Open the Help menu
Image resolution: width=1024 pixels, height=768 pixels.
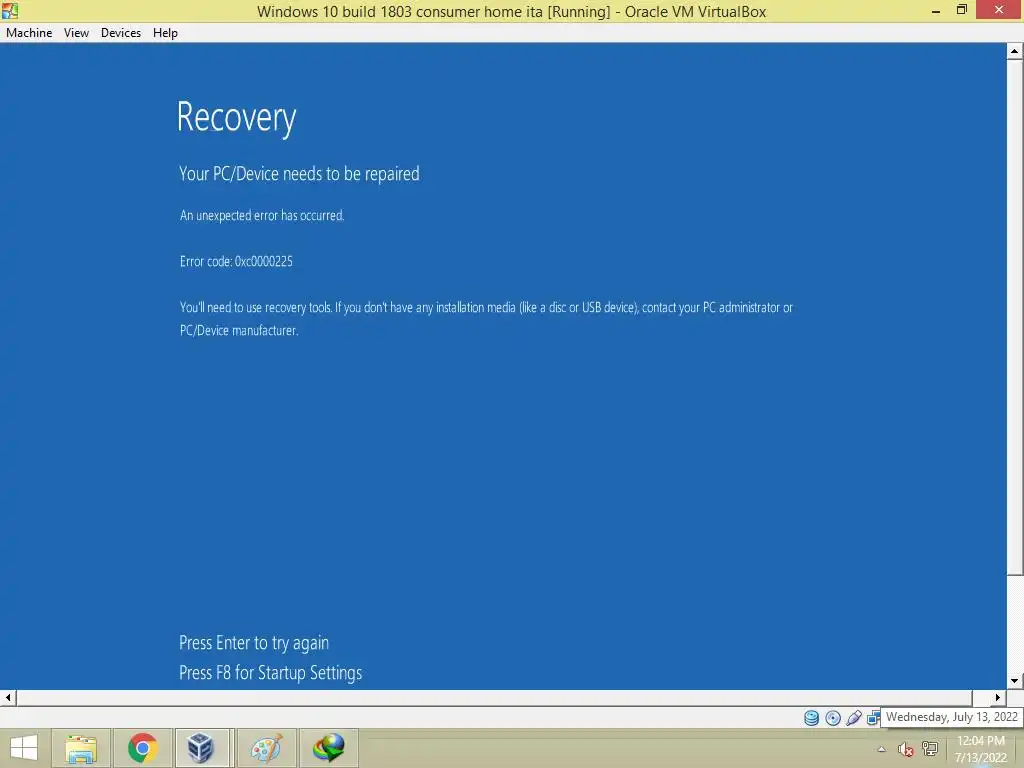(165, 33)
